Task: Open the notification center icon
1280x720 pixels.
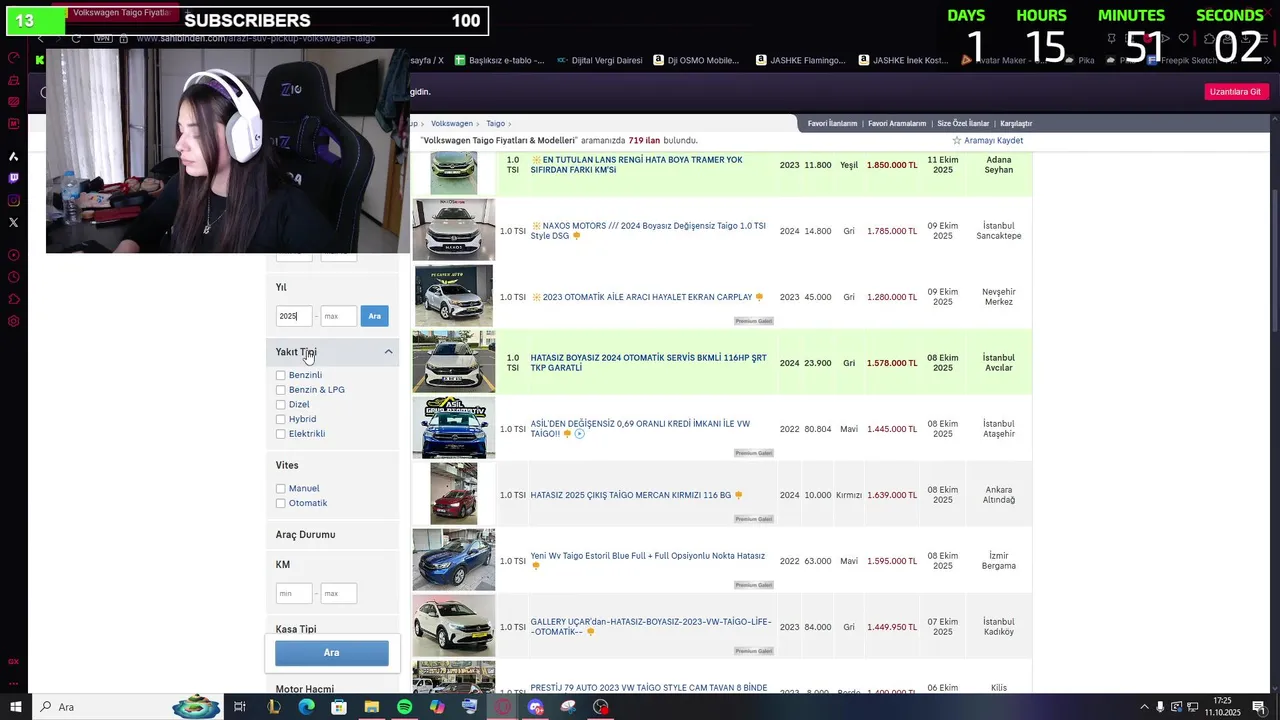Action: point(1259,707)
